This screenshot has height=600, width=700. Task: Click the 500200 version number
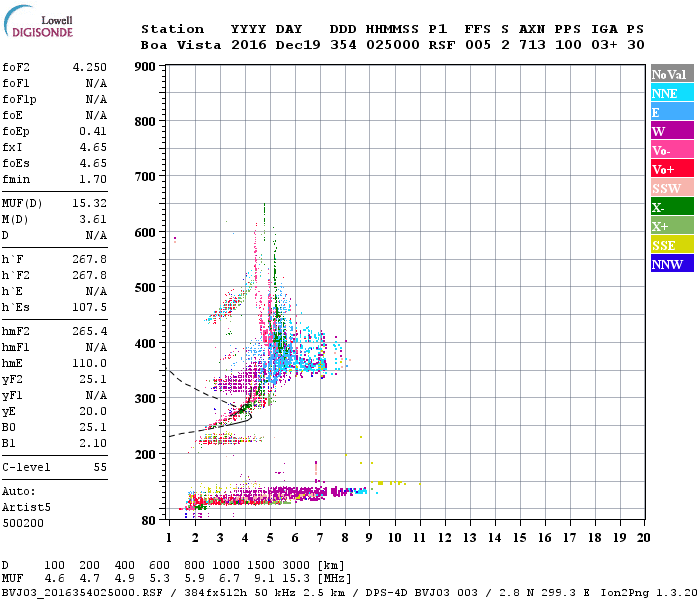coord(23,523)
